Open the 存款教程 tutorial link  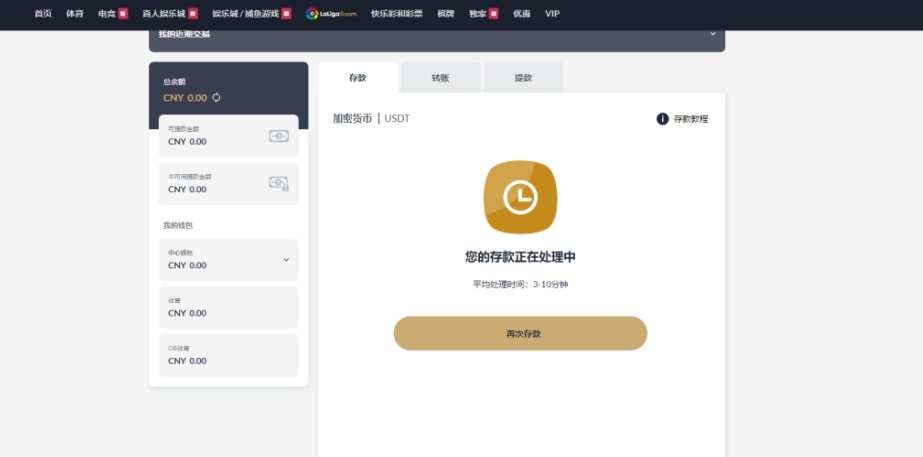[691, 119]
